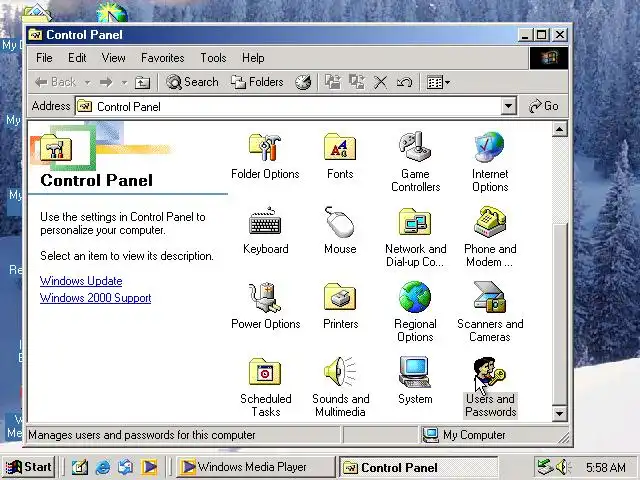
Task: Click the Go button
Action: [543, 106]
